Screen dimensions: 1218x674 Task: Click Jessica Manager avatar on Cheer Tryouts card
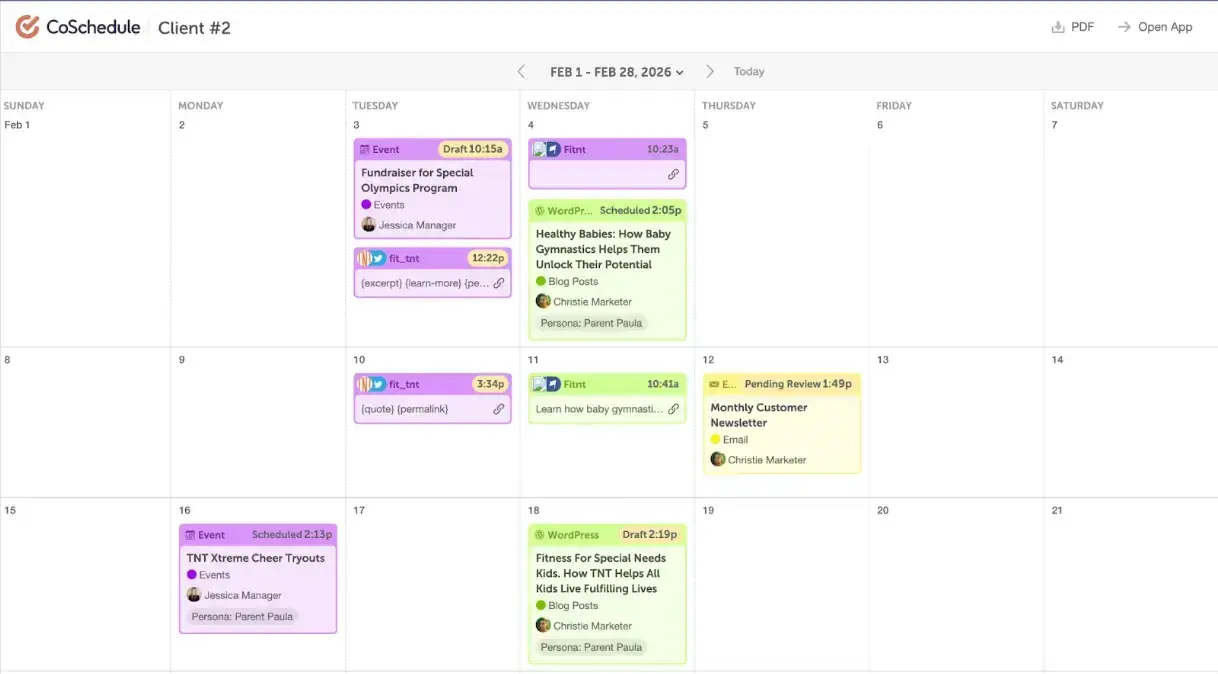point(194,595)
